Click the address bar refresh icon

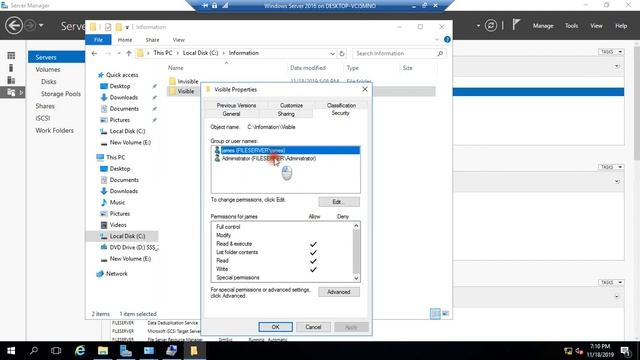[342, 53]
